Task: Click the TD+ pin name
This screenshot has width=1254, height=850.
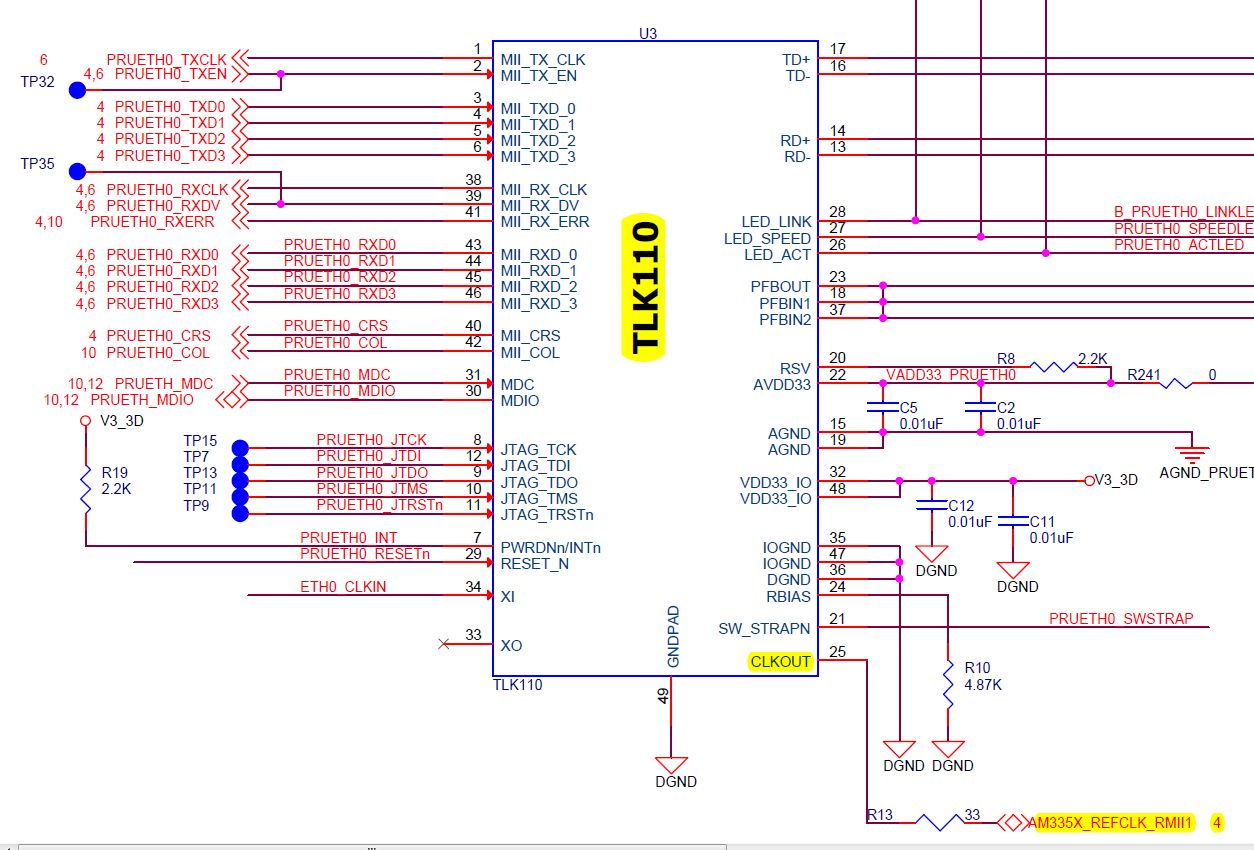Action: coord(796,60)
